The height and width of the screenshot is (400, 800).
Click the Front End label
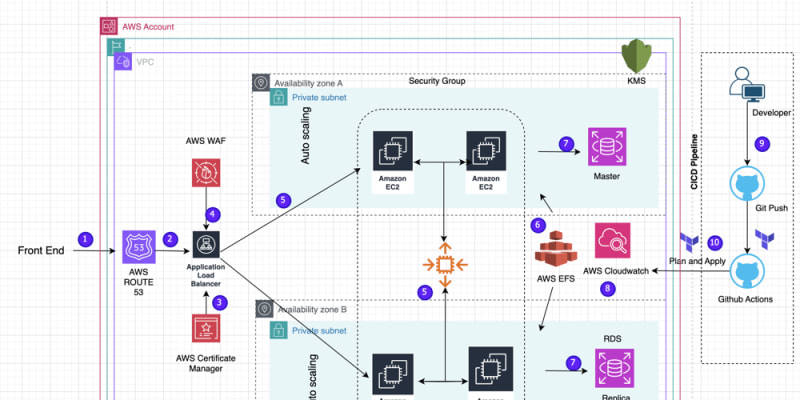(41, 251)
